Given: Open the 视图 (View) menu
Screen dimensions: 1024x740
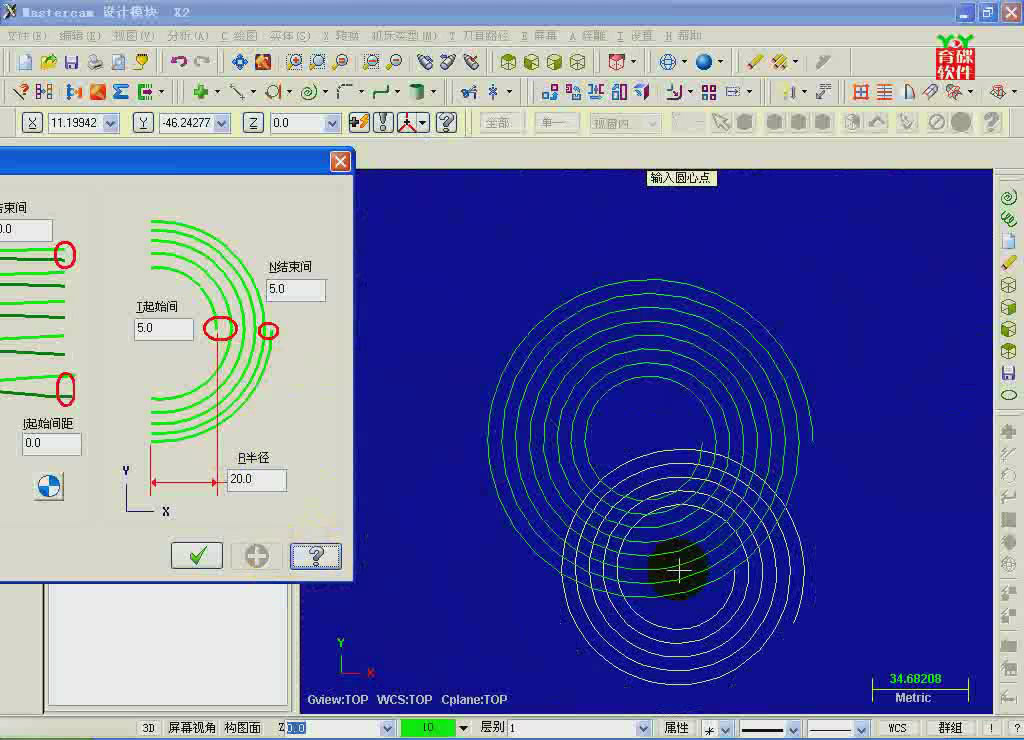Looking at the screenshot, I should pyautogui.click(x=133, y=36).
